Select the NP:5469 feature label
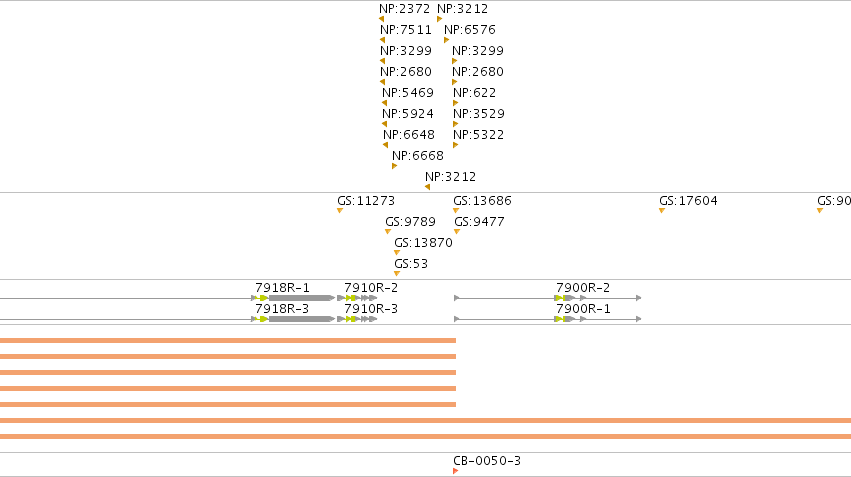The height and width of the screenshot is (477, 851). pos(408,93)
